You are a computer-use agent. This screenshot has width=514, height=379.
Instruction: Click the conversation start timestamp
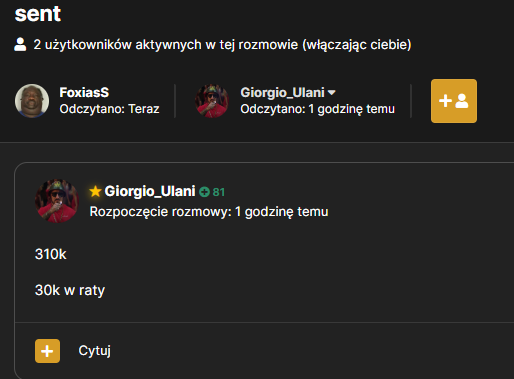[209, 212]
